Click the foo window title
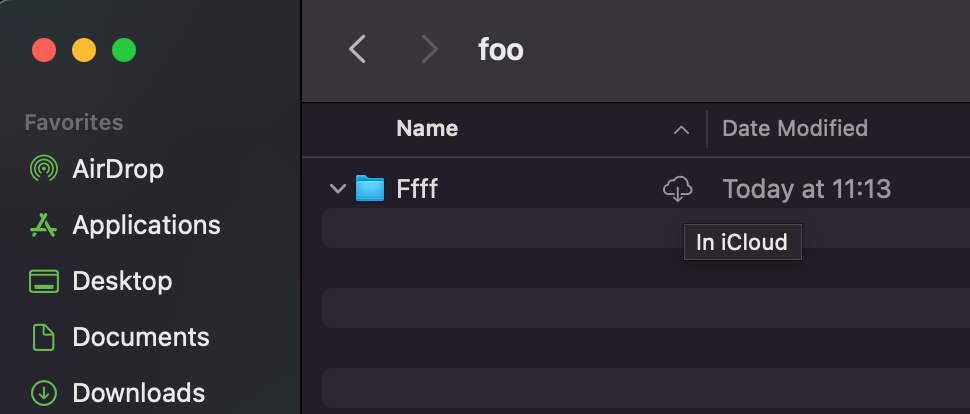 pyautogui.click(x=500, y=49)
